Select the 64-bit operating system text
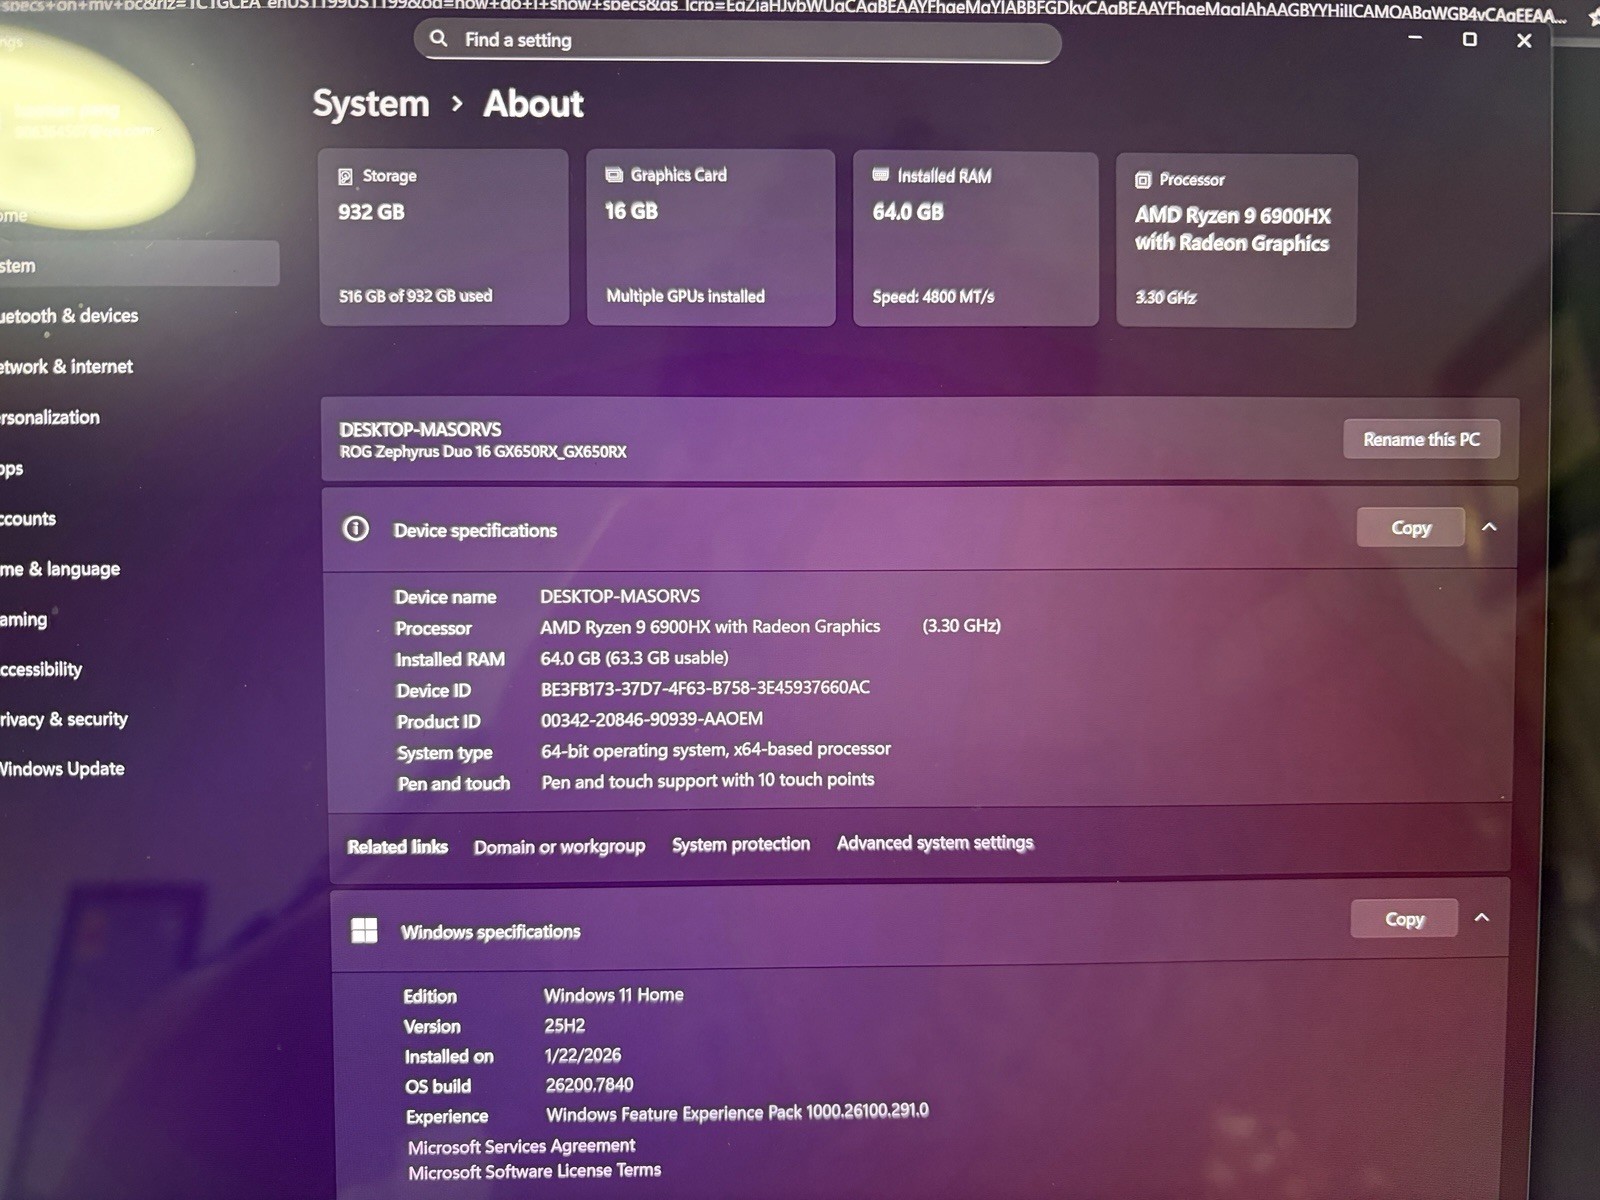The image size is (1600, 1200). click(x=716, y=749)
